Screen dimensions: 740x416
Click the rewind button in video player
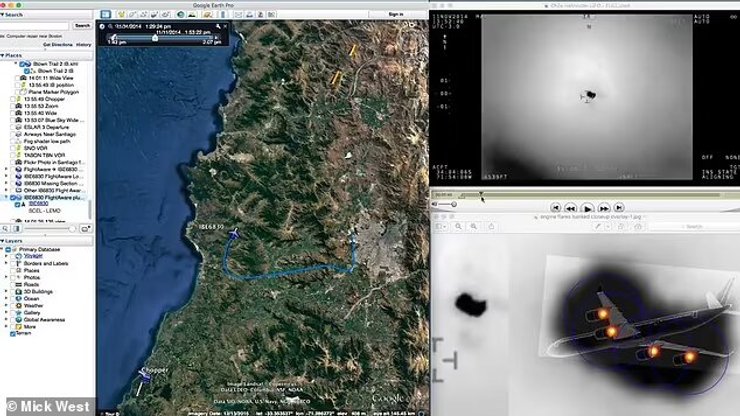coord(569,207)
